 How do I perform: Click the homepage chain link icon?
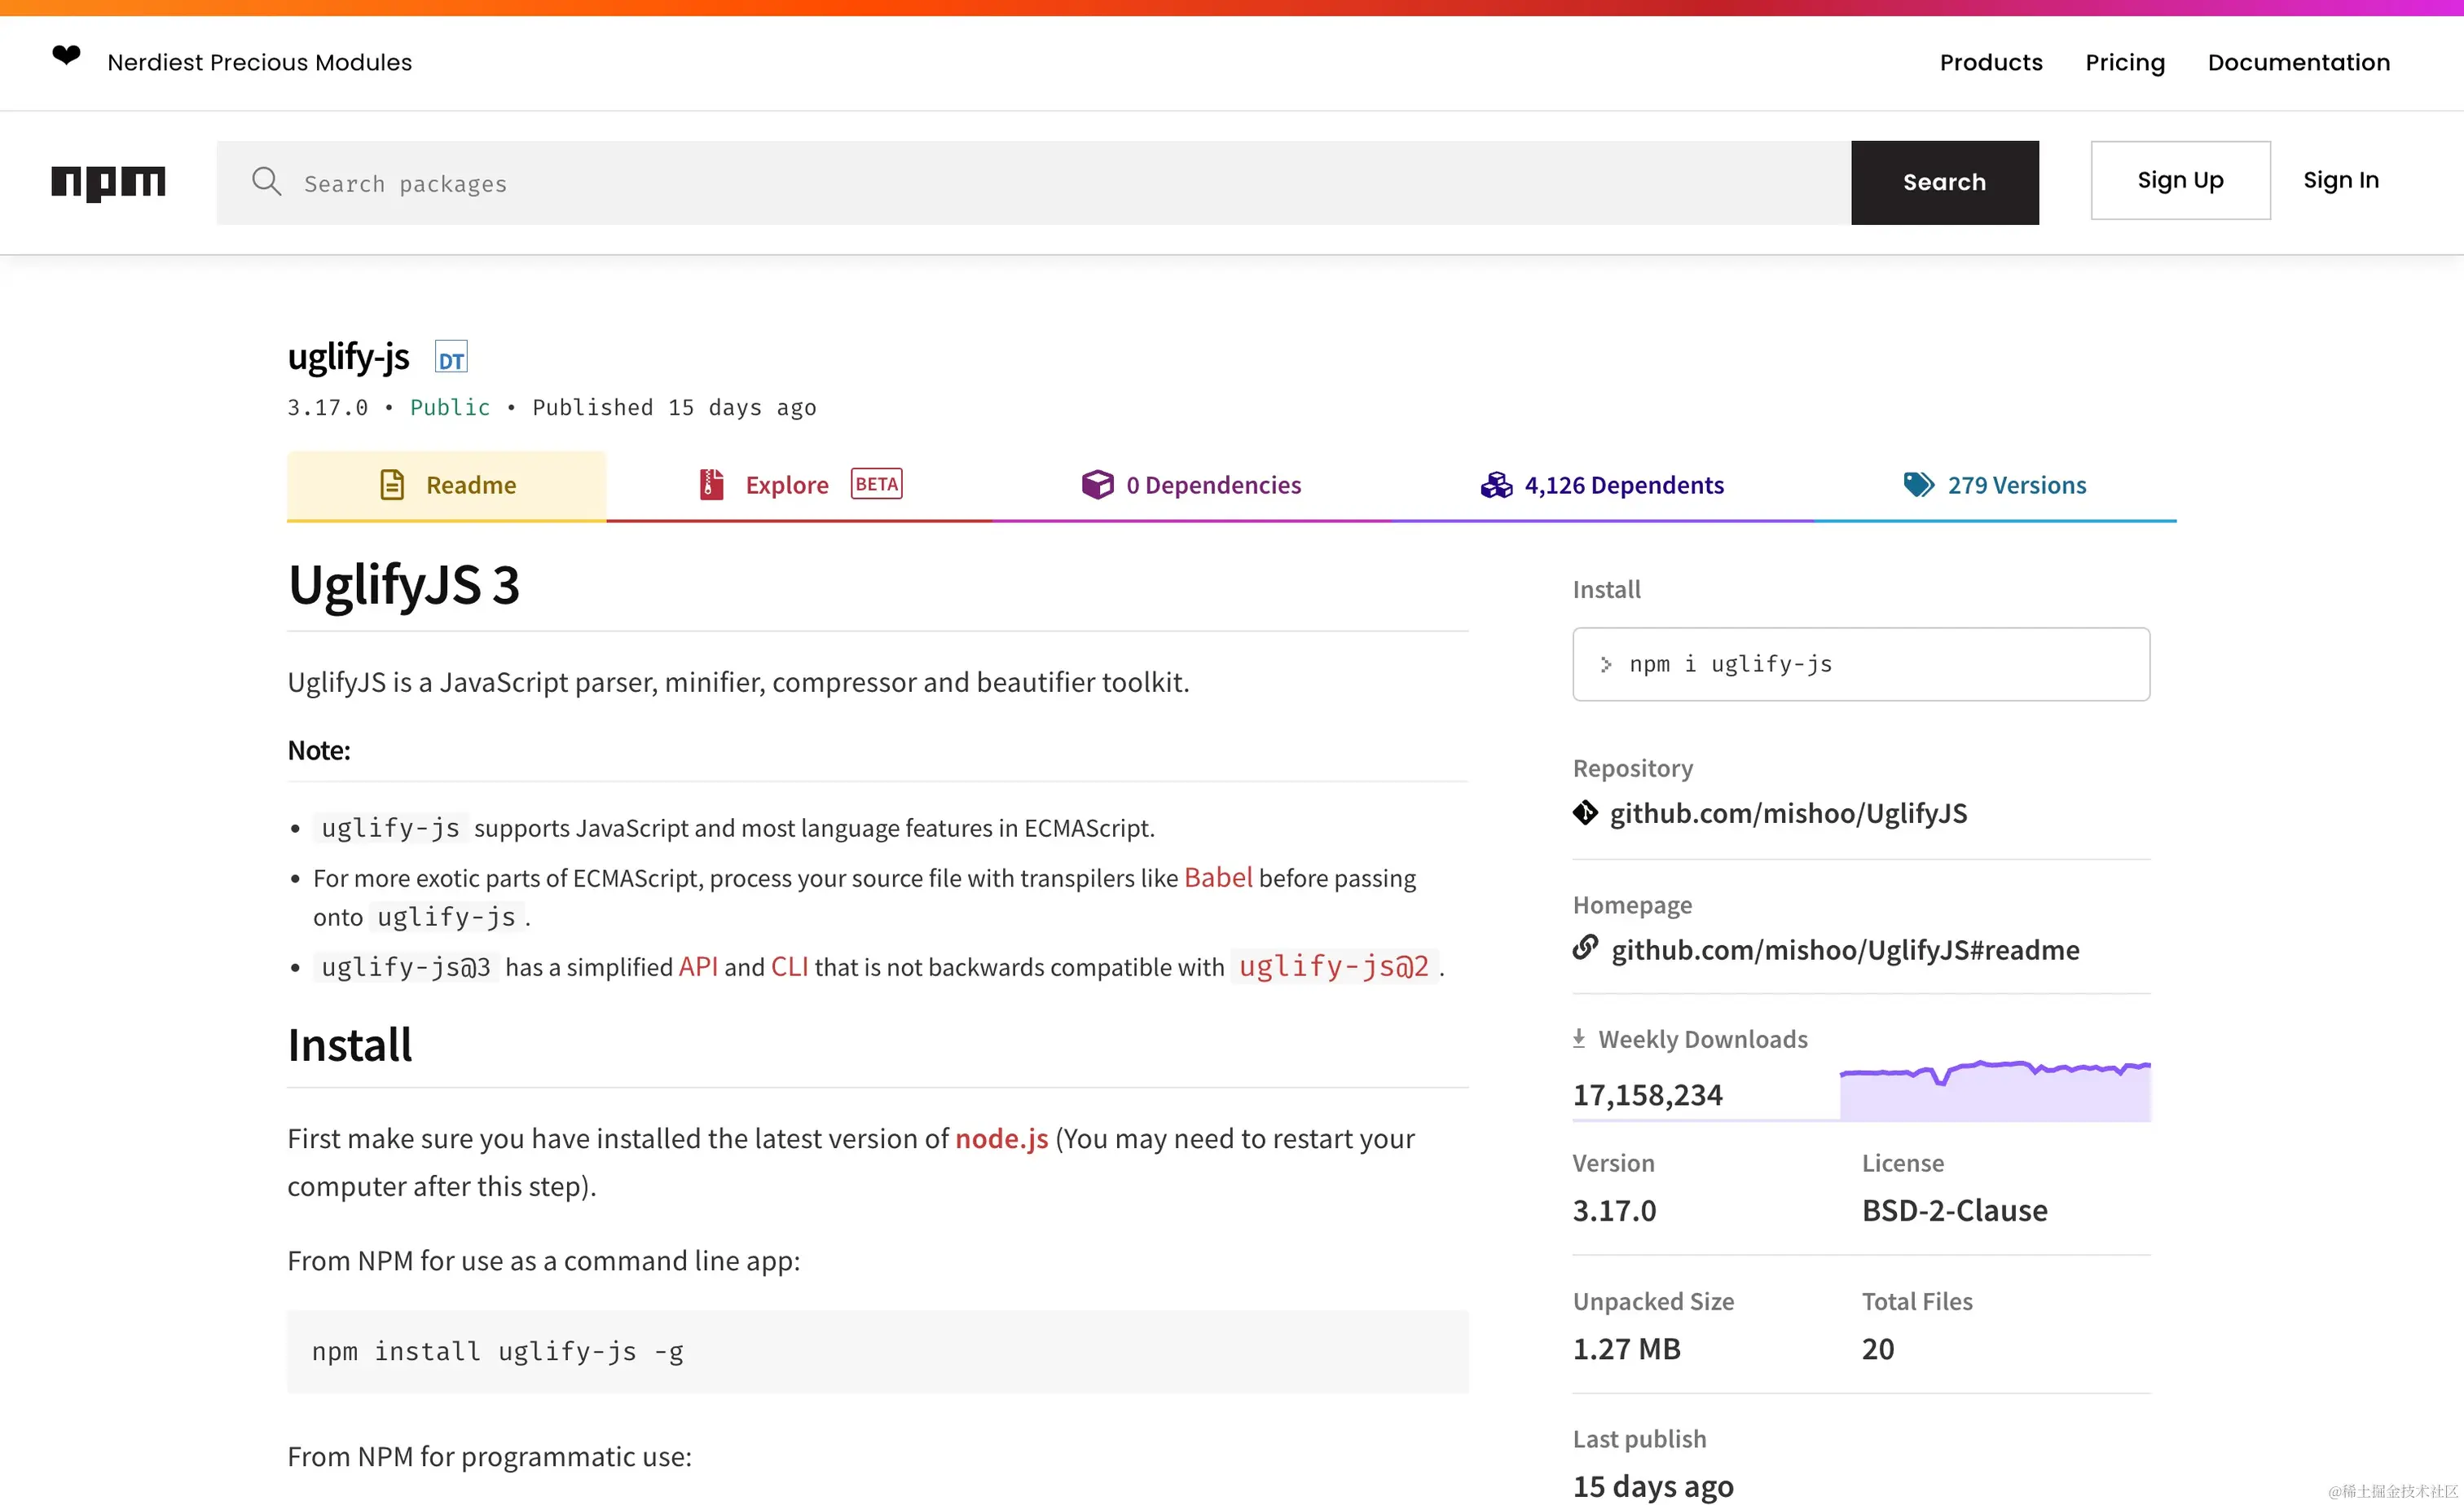1585,948
